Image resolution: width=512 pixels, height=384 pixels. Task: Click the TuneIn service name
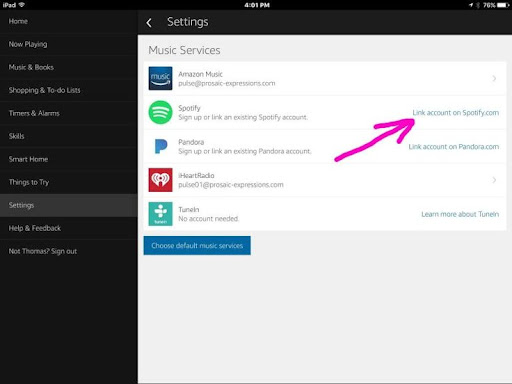pos(189,210)
